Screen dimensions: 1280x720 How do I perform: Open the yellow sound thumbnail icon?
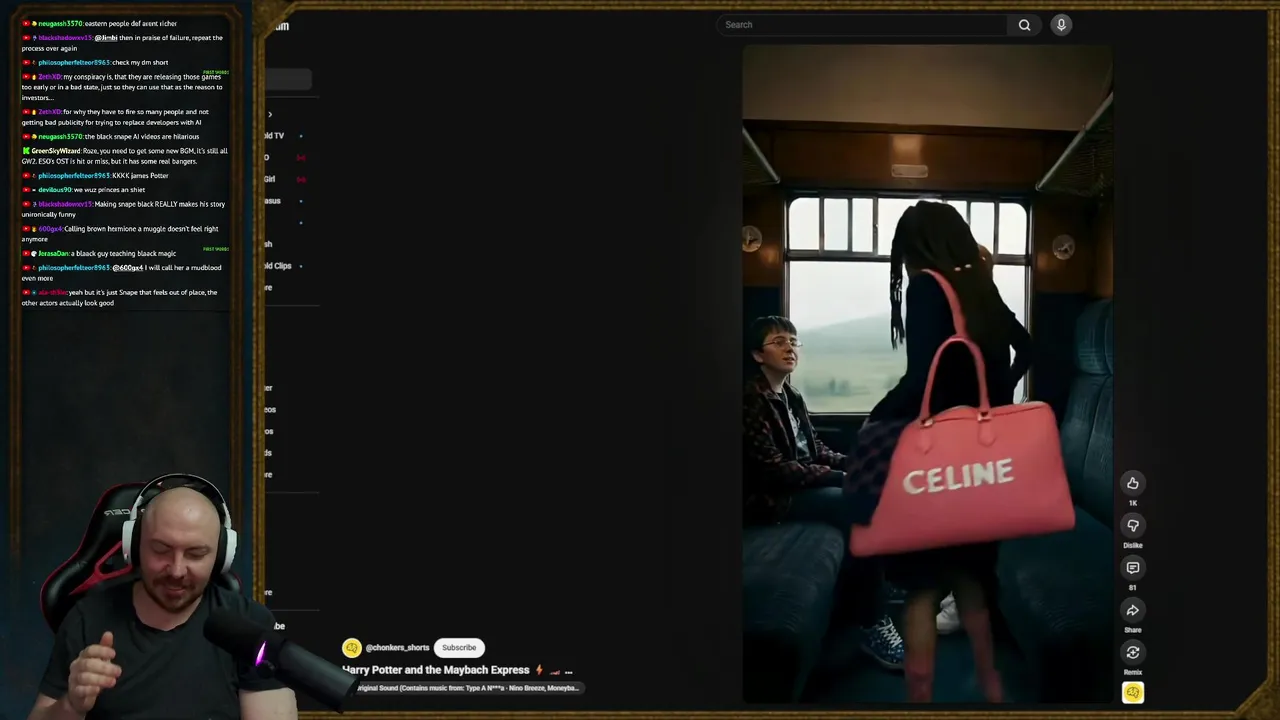[x=1133, y=692]
